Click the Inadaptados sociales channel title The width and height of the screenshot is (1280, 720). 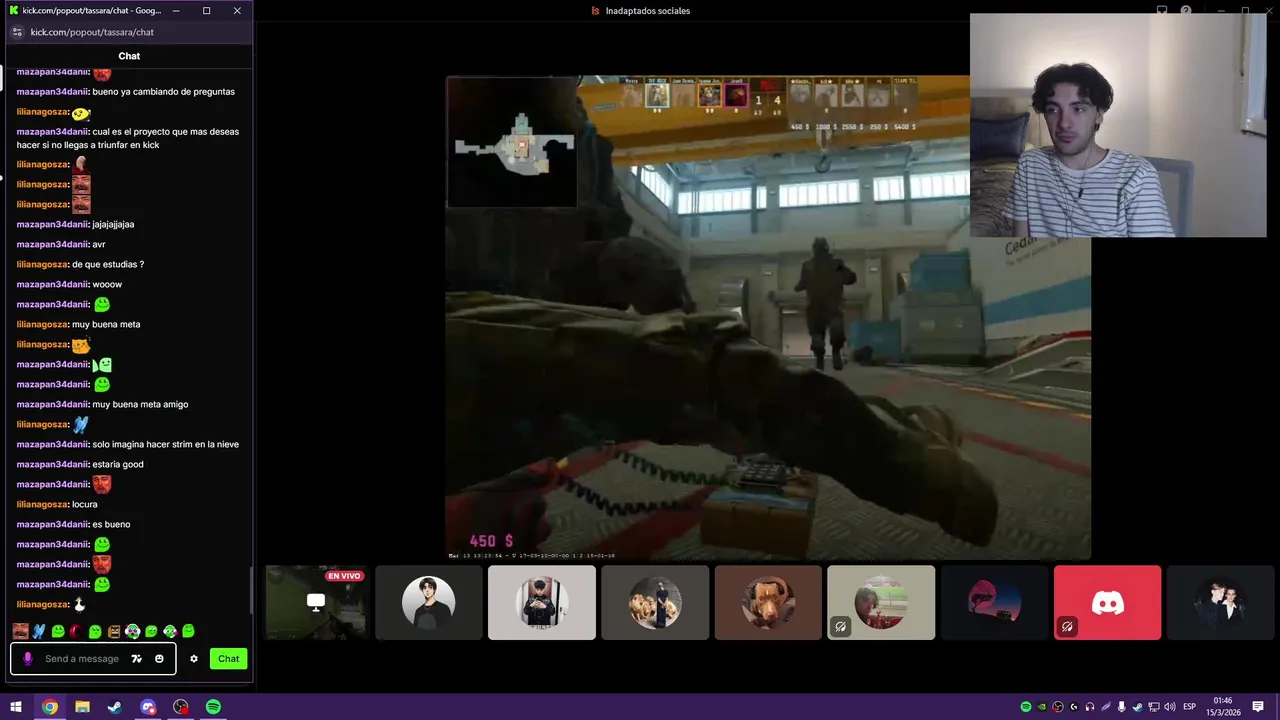[647, 11]
